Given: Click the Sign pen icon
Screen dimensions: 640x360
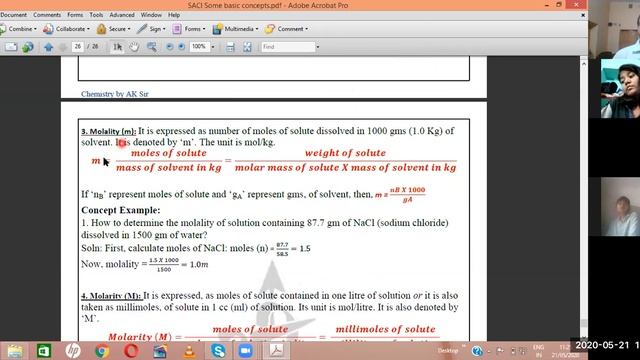Looking at the screenshot, I should pos(142,29).
